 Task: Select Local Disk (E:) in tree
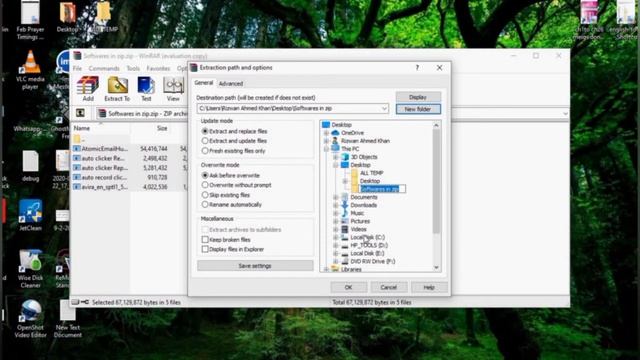click(x=363, y=253)
